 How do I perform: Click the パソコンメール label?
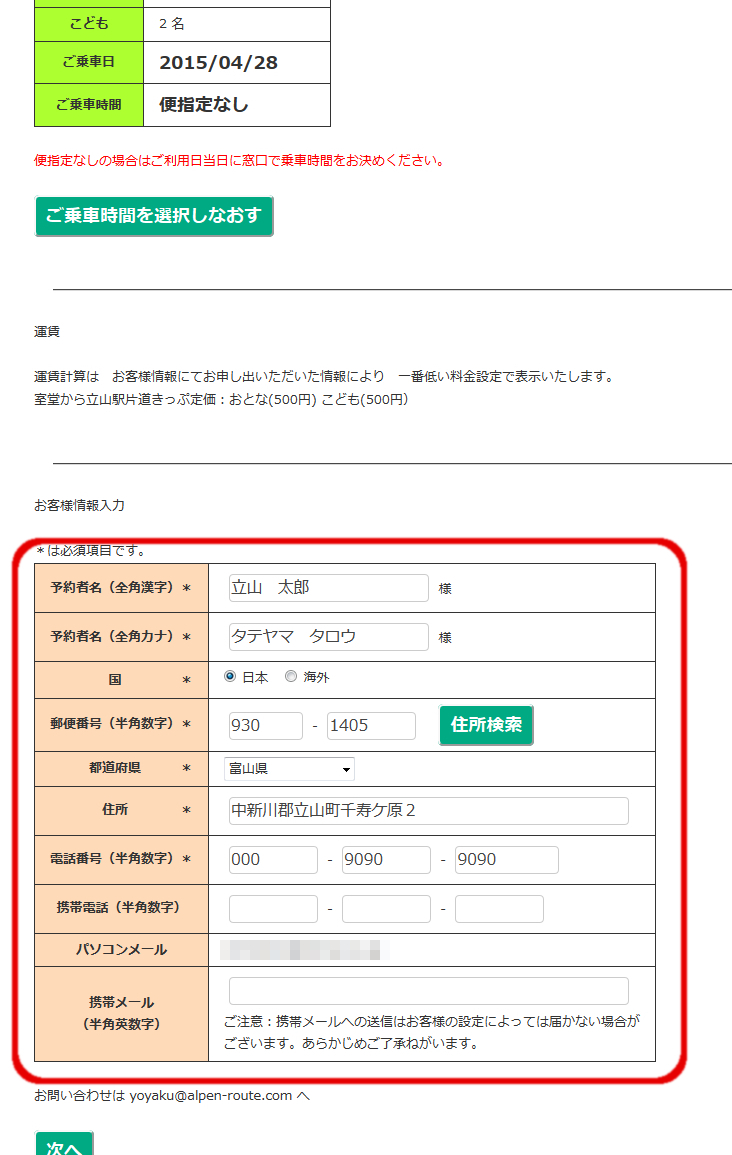122,950
